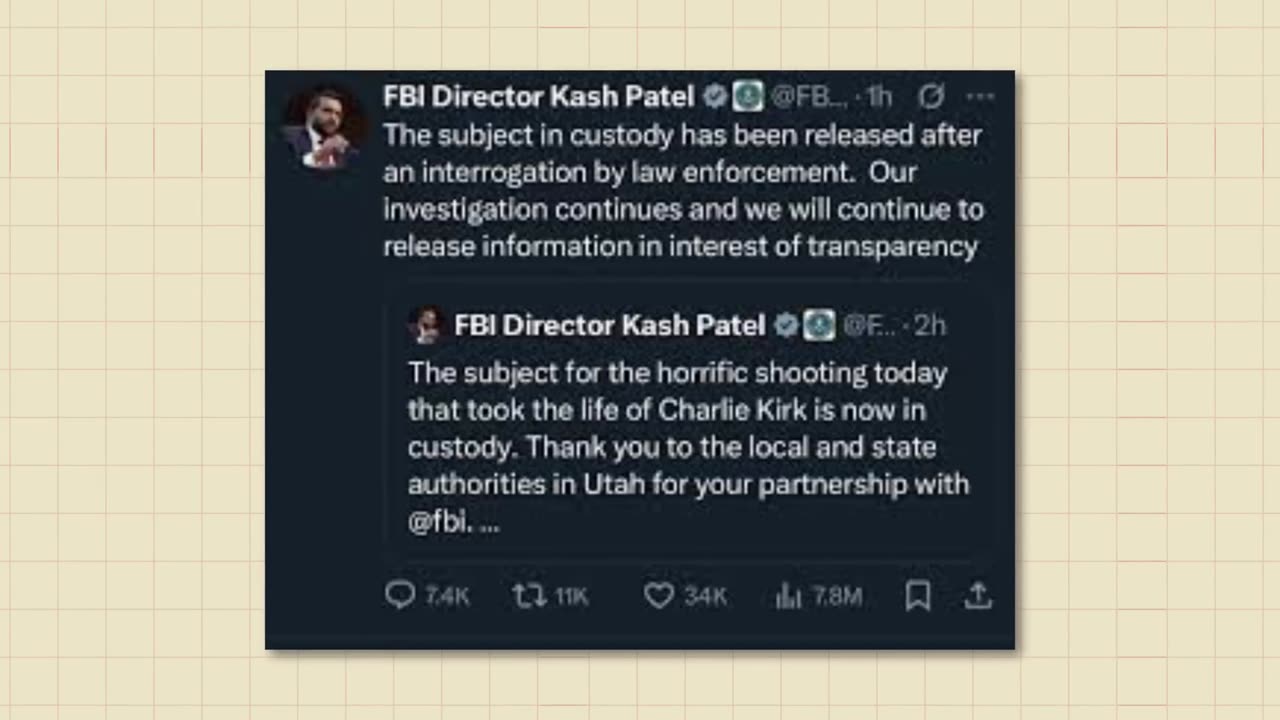
Task: Expand the truncated quoted tweet ellipsis
Action: (x=490, y=522)
